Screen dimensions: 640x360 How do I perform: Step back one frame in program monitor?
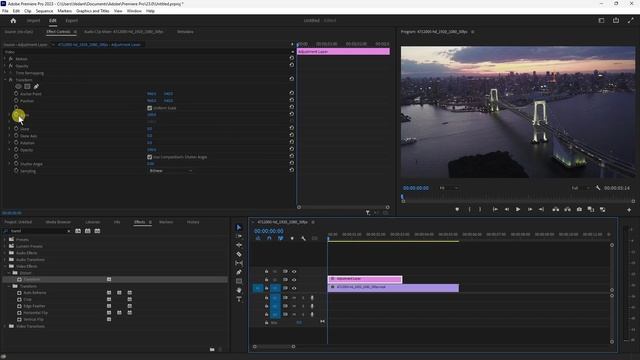coord(507,209)
